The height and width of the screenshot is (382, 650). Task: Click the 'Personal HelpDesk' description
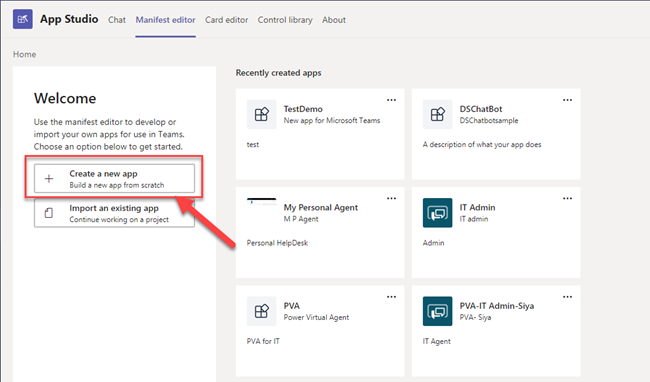coord(277,243)
